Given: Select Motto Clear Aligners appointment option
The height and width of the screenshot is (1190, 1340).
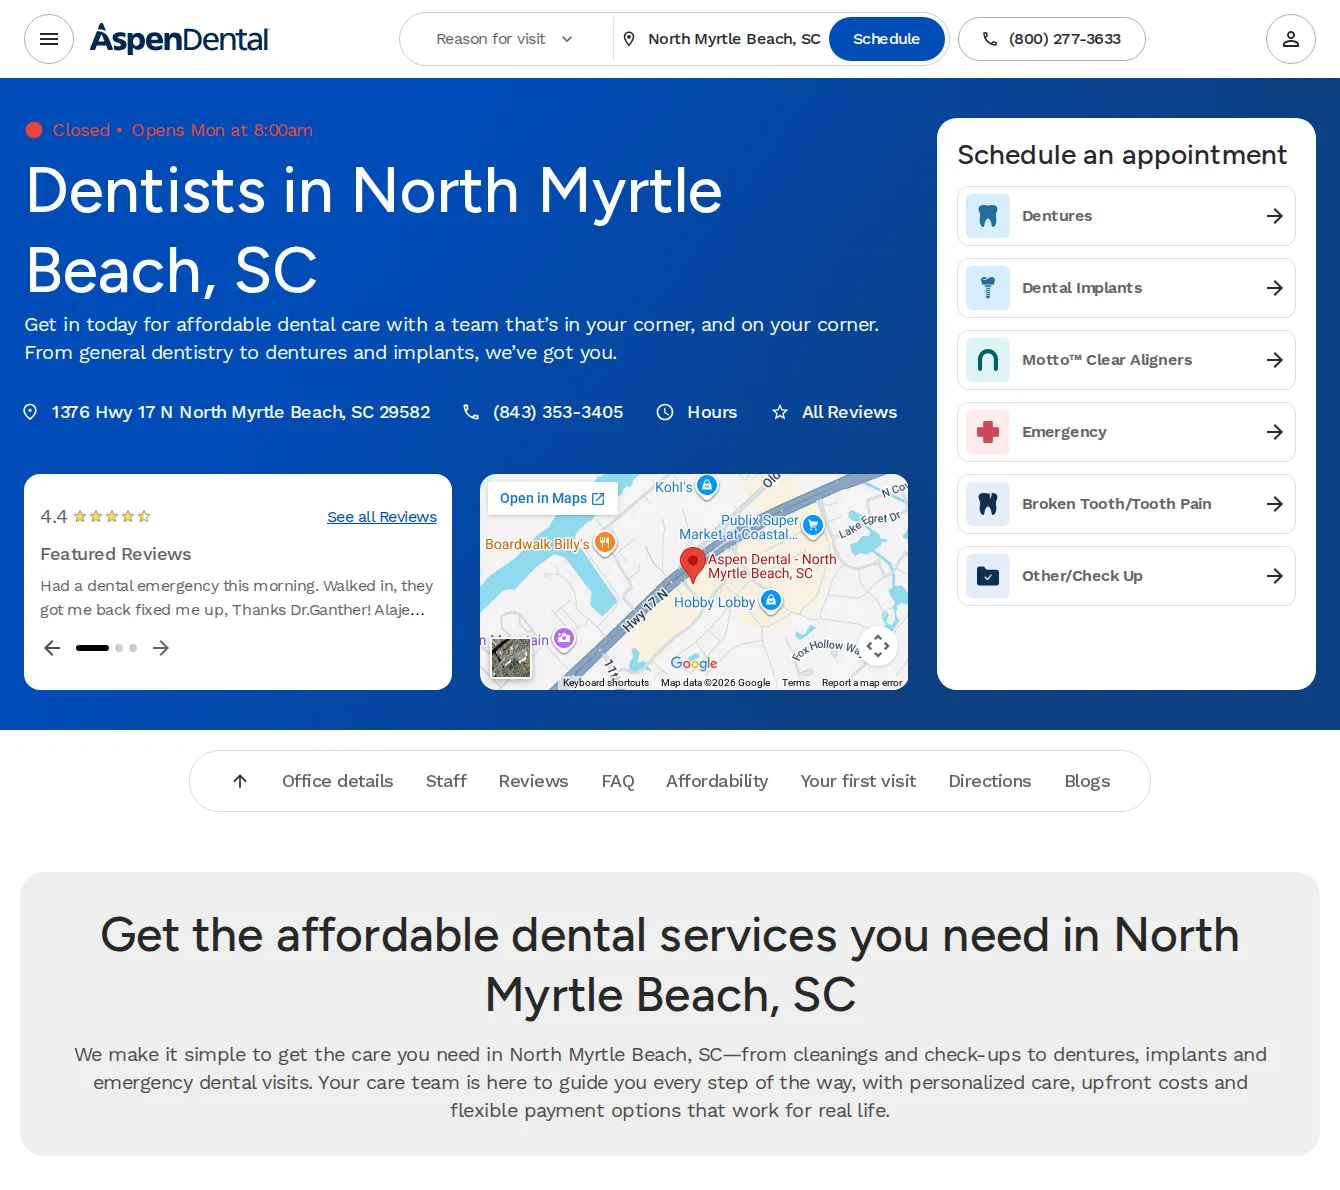Looking at the screenshot, I should click(x=1126, y=360).
